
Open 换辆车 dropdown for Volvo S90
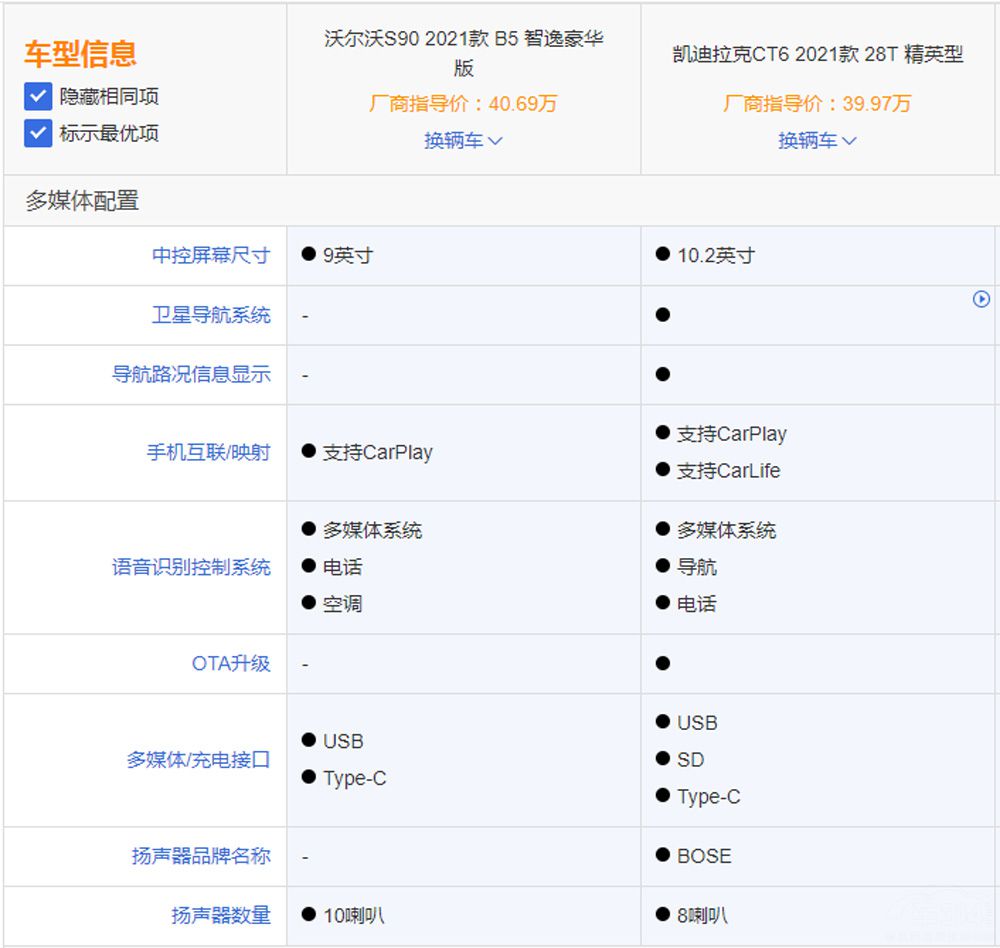(463, 141)
